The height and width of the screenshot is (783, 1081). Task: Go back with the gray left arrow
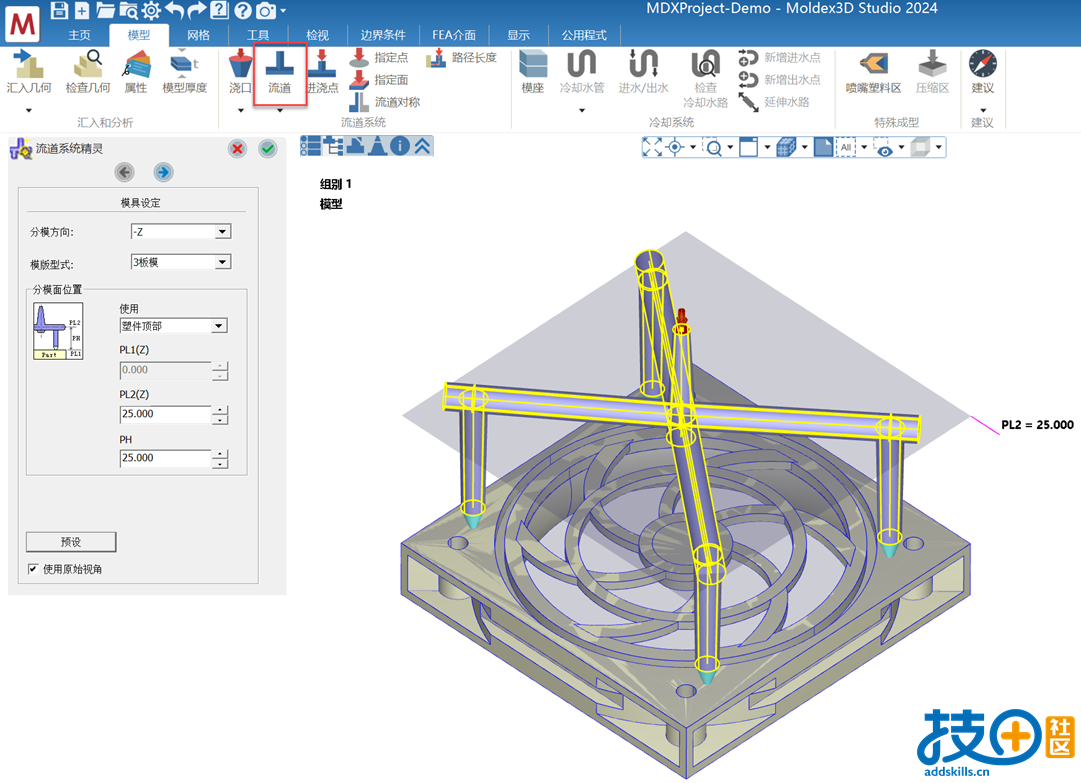(125, 172)
